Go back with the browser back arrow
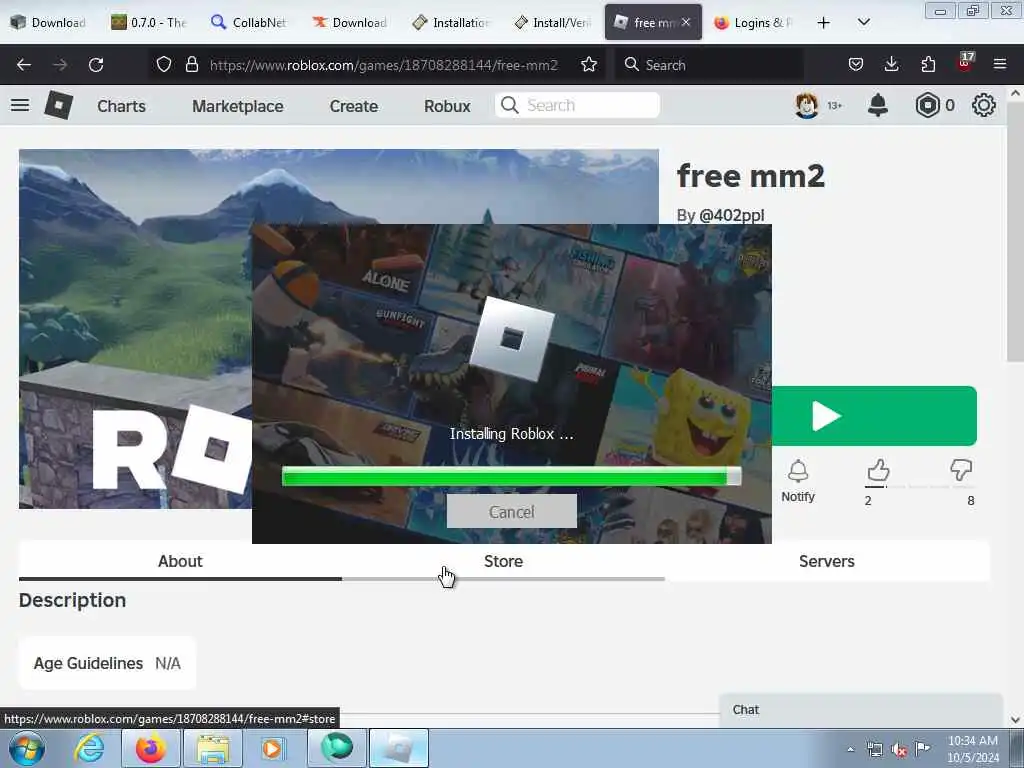This screenshot has height=768, width=1024. tap(24, 65)
